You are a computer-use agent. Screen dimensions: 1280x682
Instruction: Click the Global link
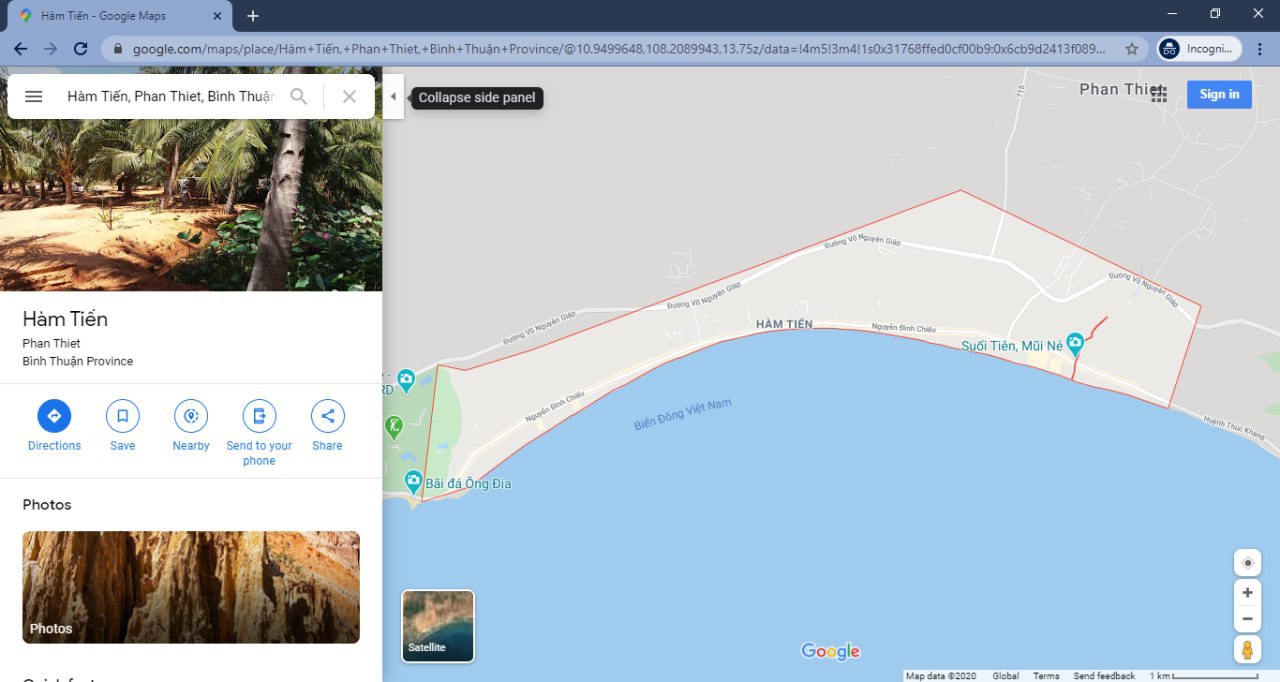click(x=1005, y=676)
